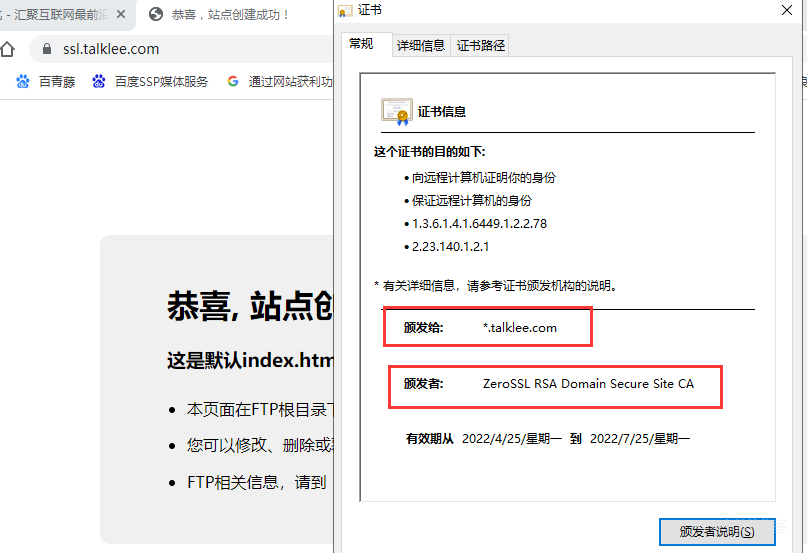Close the 汇聚互联网 browser tab
This screenshot has height=553, width=807.
122,15
